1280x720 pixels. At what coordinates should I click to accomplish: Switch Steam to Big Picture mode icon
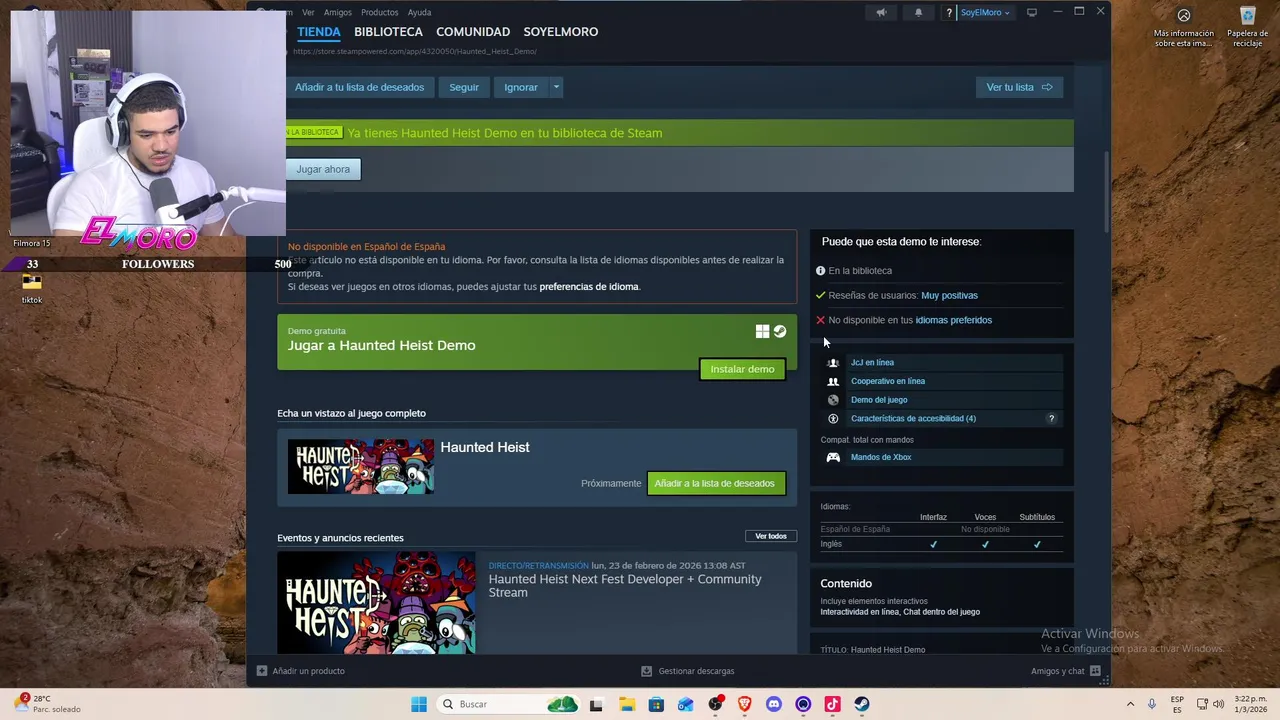[1031, 12]
